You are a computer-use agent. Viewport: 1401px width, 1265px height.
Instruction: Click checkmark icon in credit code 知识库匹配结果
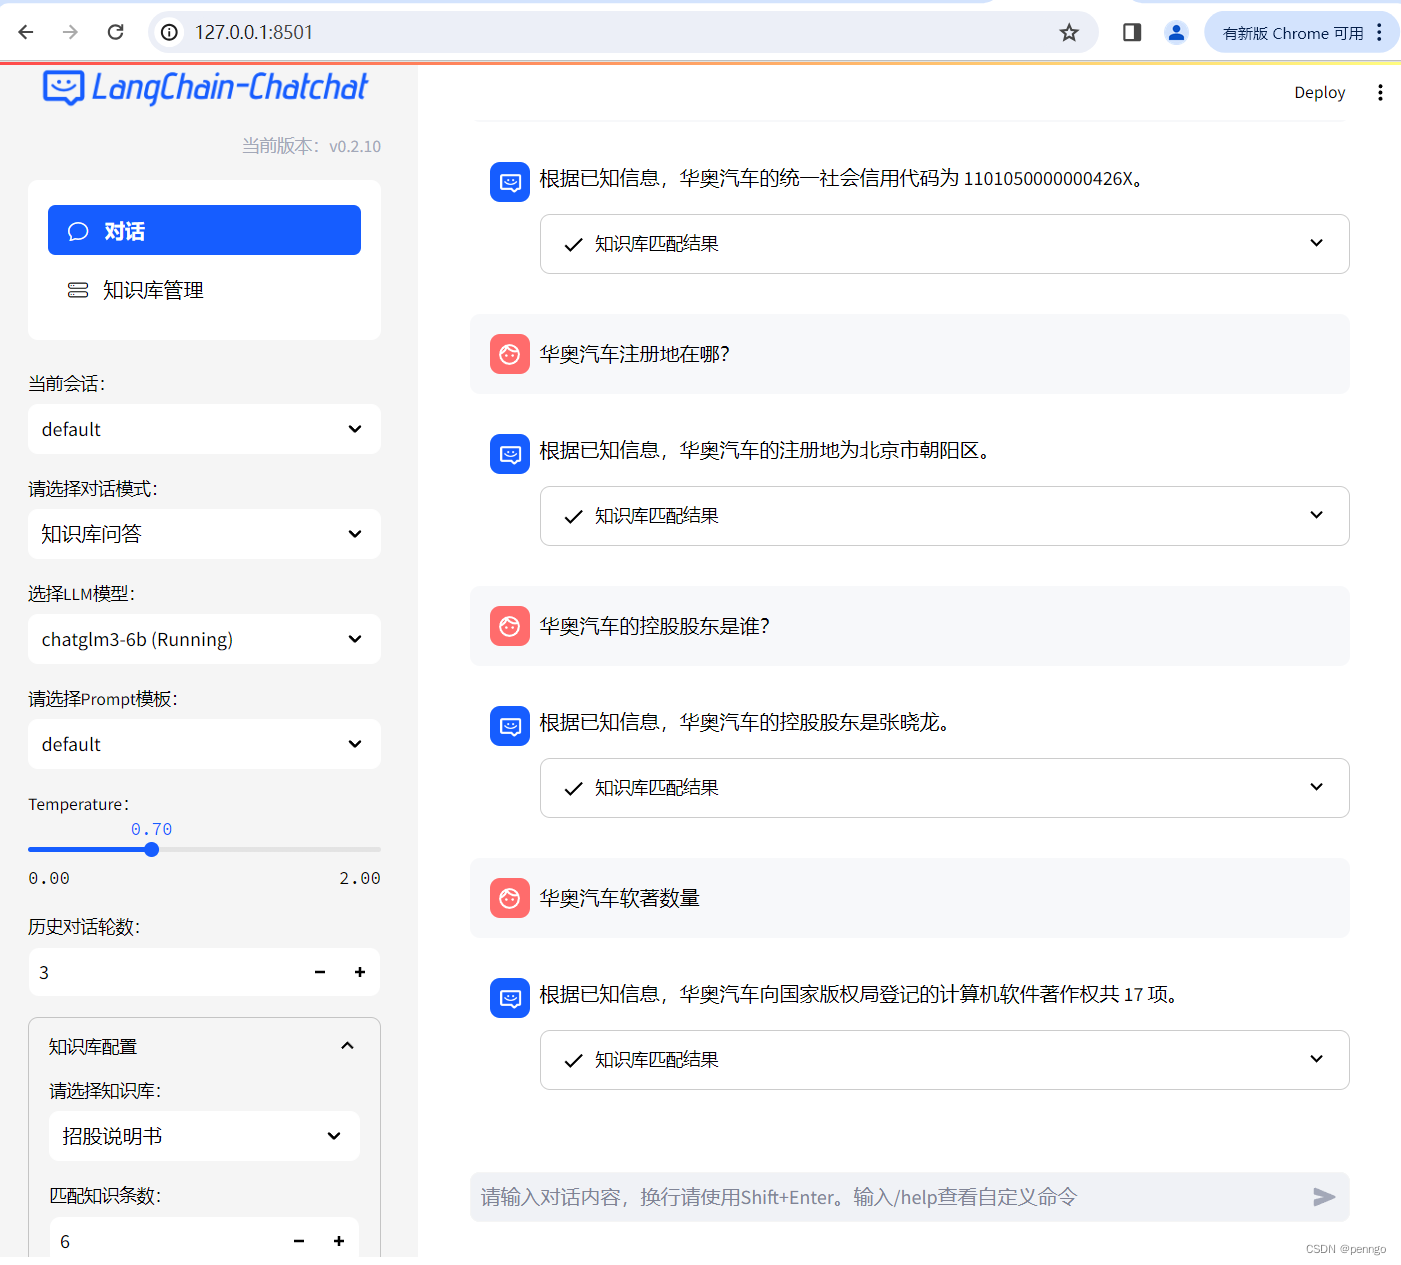pos(573,244)
